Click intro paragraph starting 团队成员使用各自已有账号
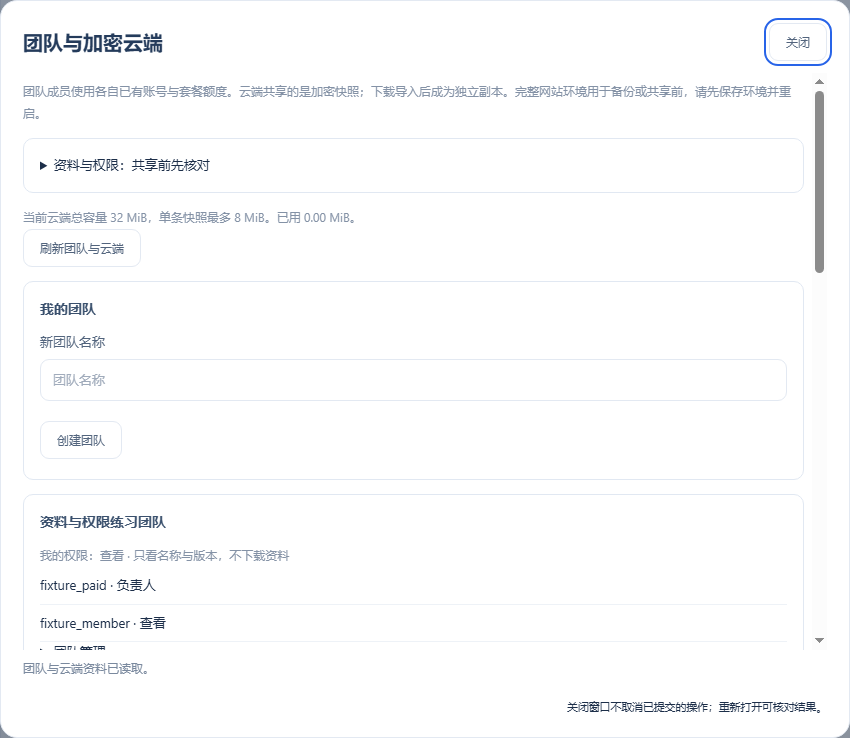The width and height of the screenshot is (850, 738). click(x=407, y=102)
